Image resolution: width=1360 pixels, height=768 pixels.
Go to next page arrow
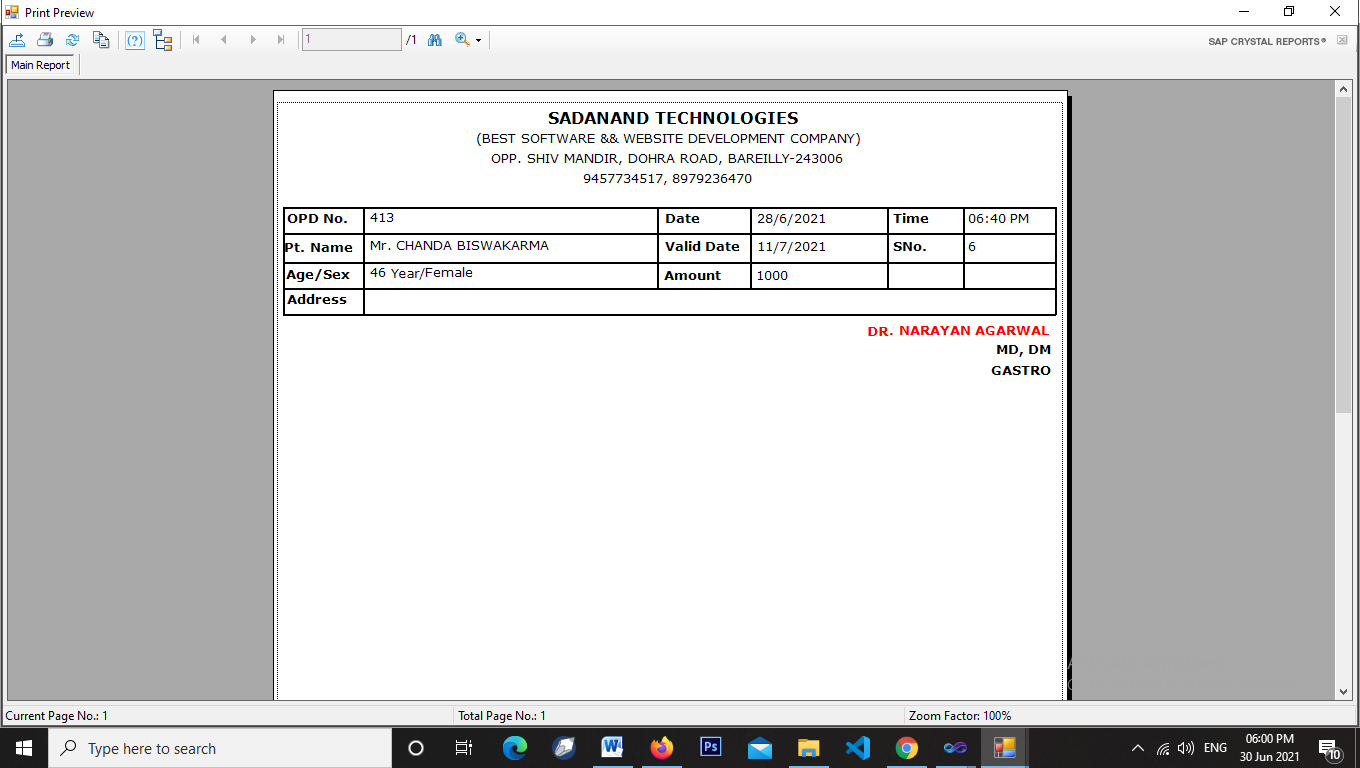click(x=253, y=40)
